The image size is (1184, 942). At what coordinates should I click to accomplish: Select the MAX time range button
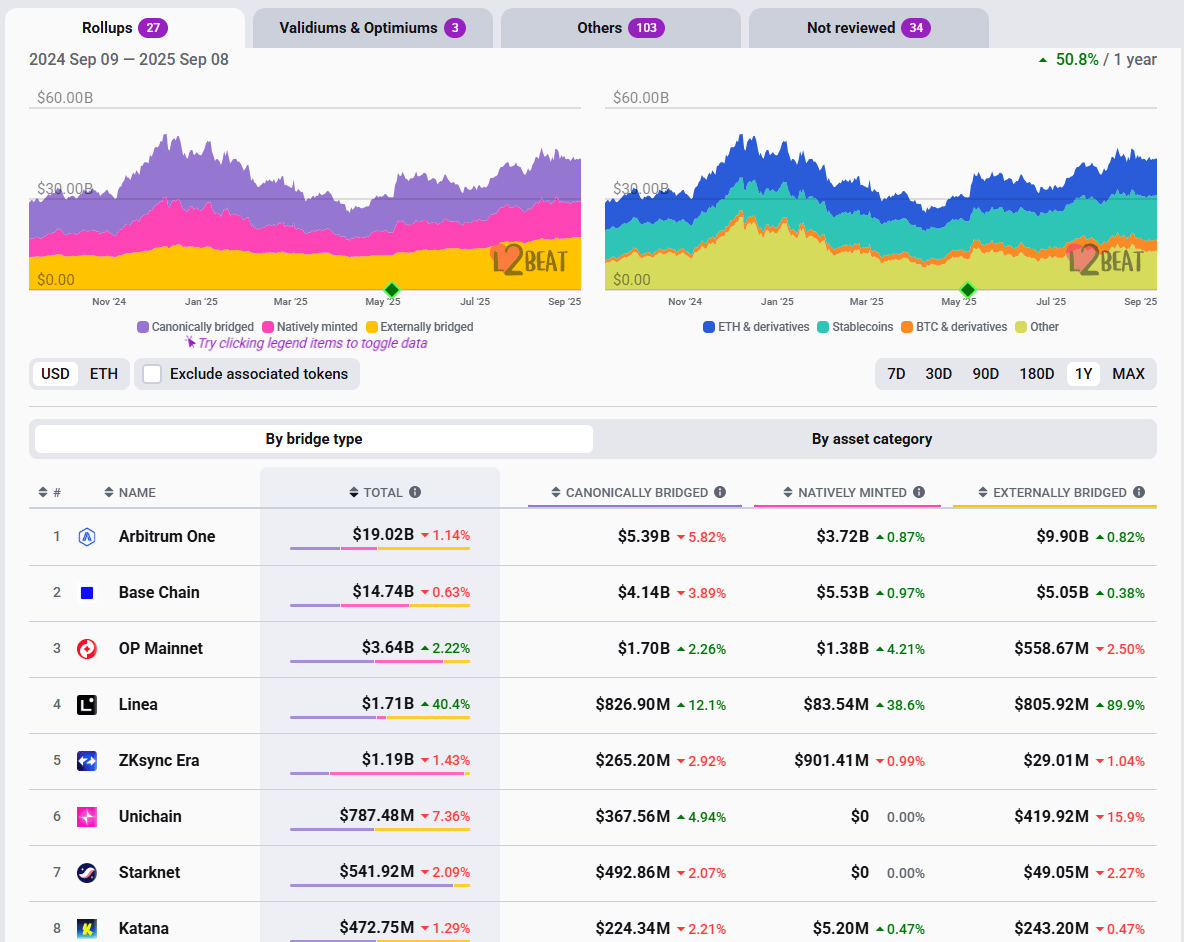(x=1128, y=374)
